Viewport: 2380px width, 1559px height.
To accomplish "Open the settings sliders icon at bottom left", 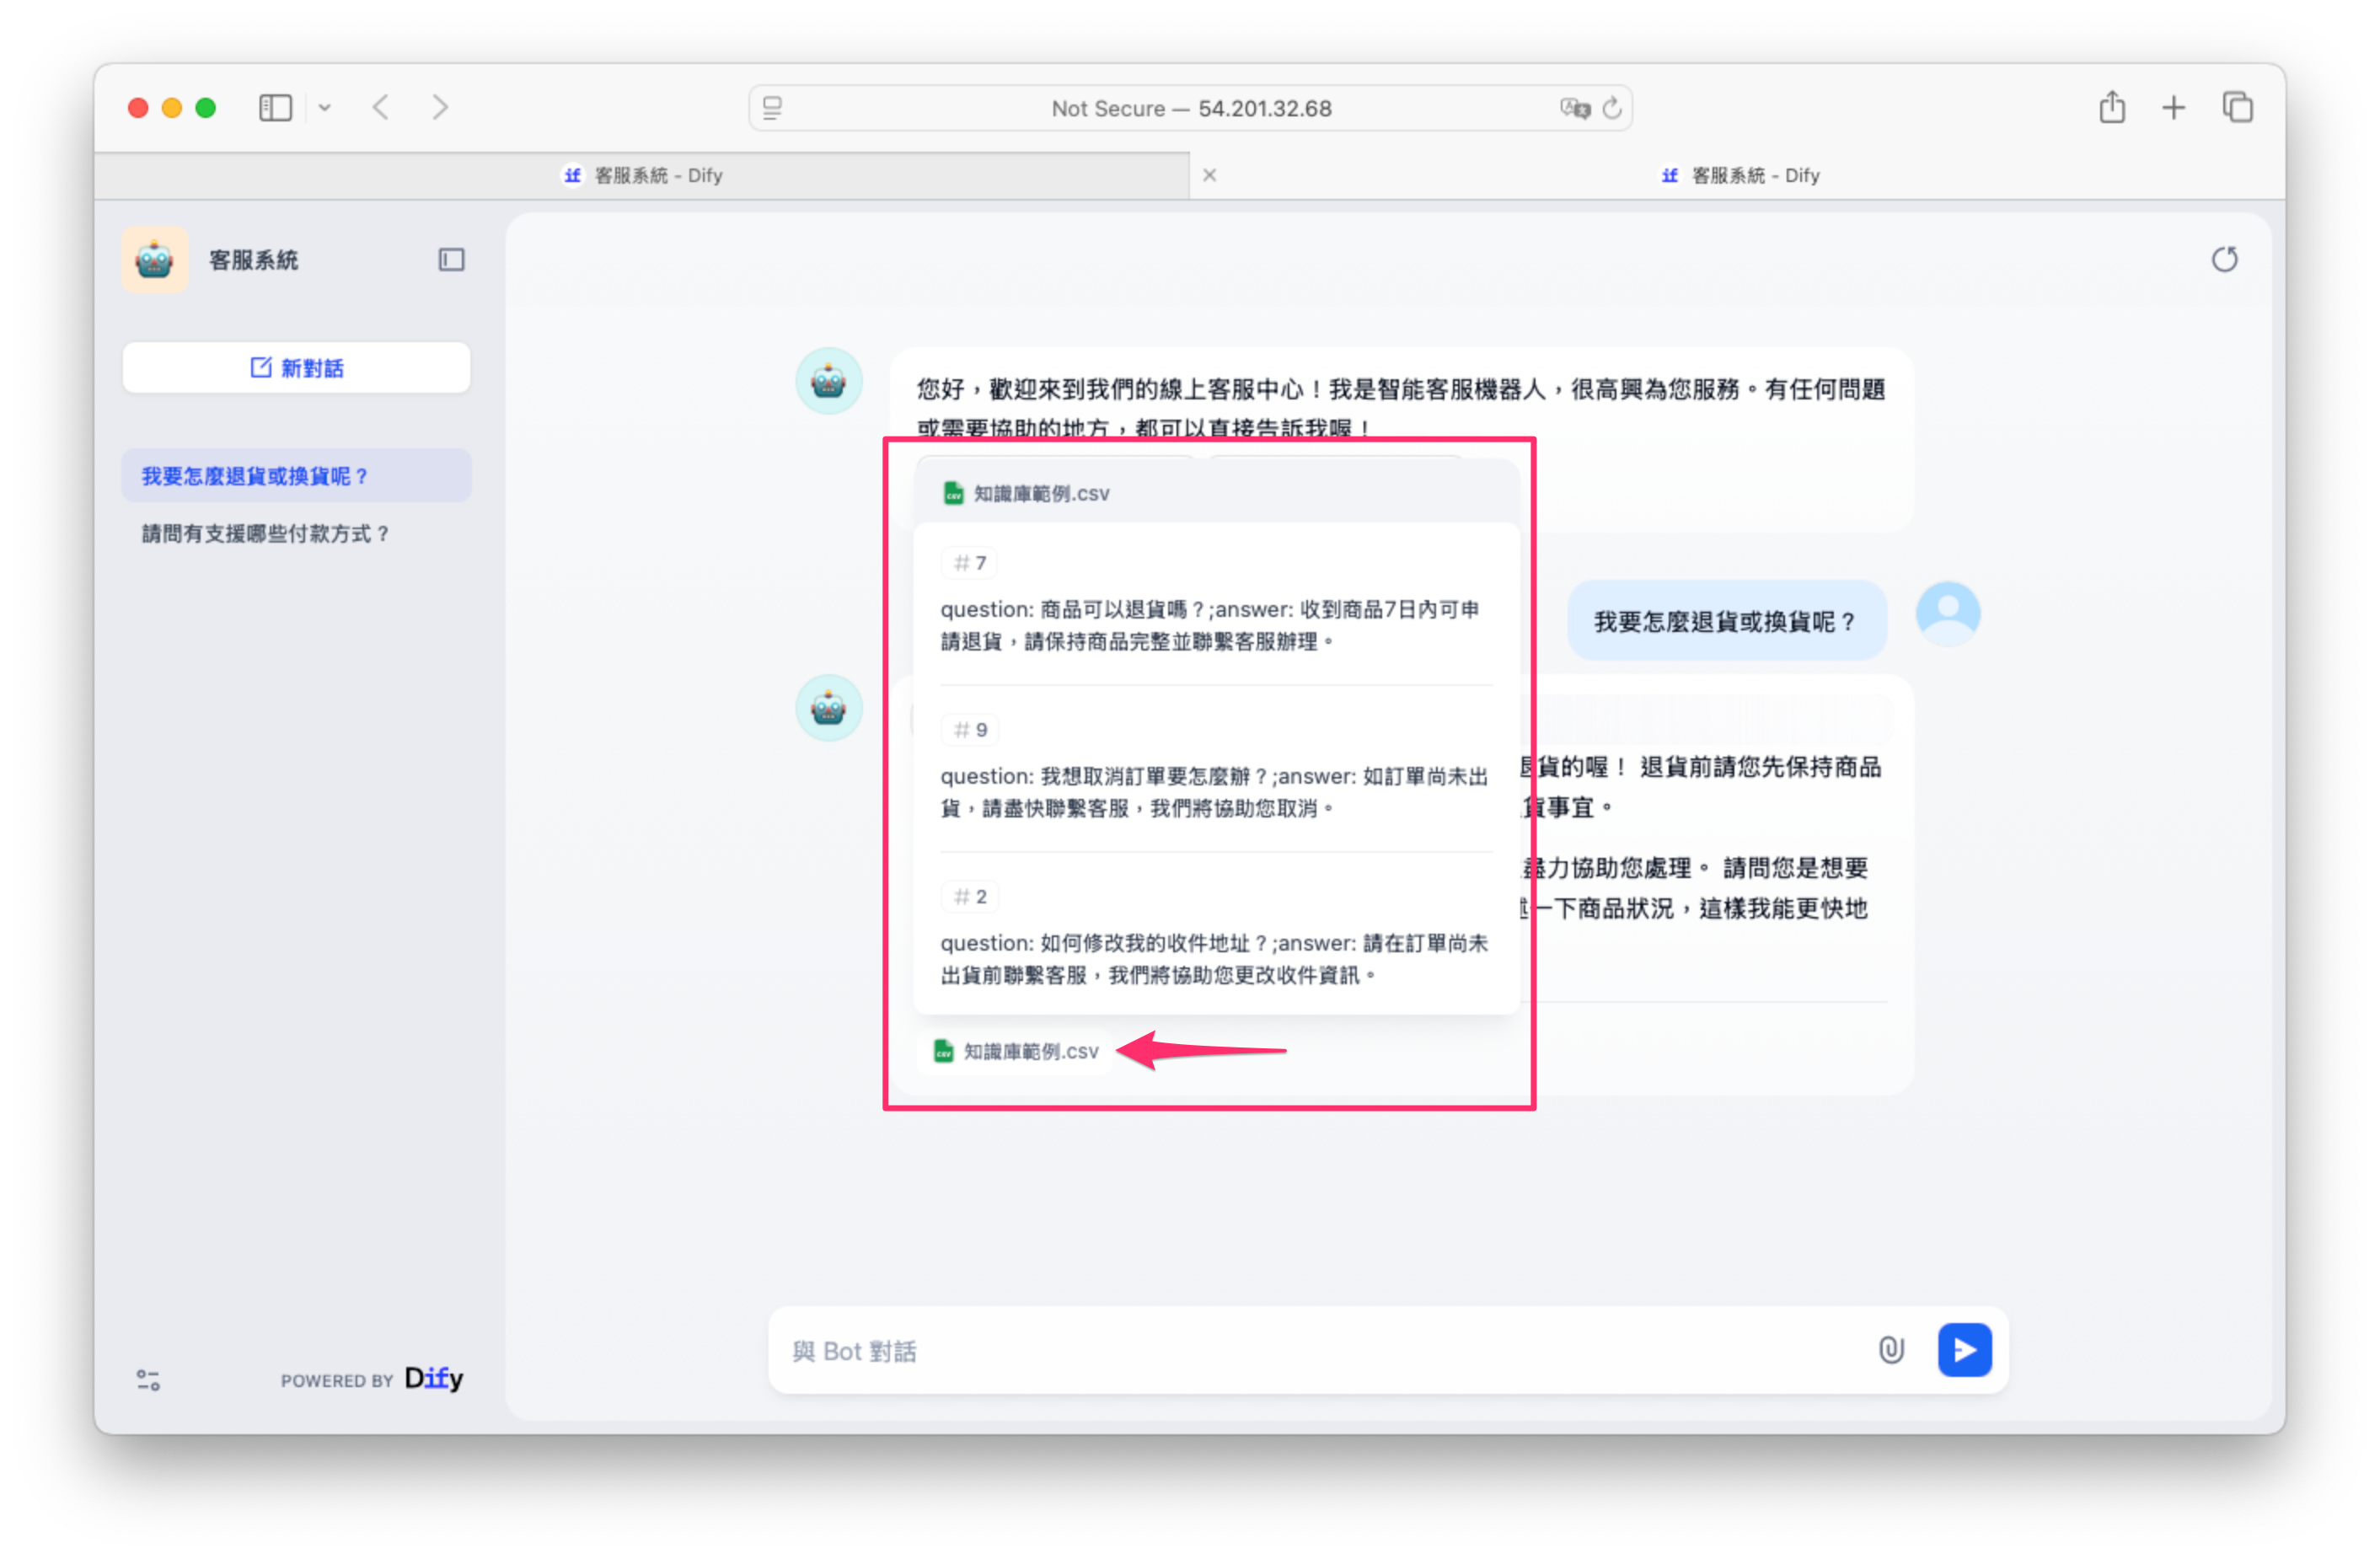I will (x=148, y=1379).
